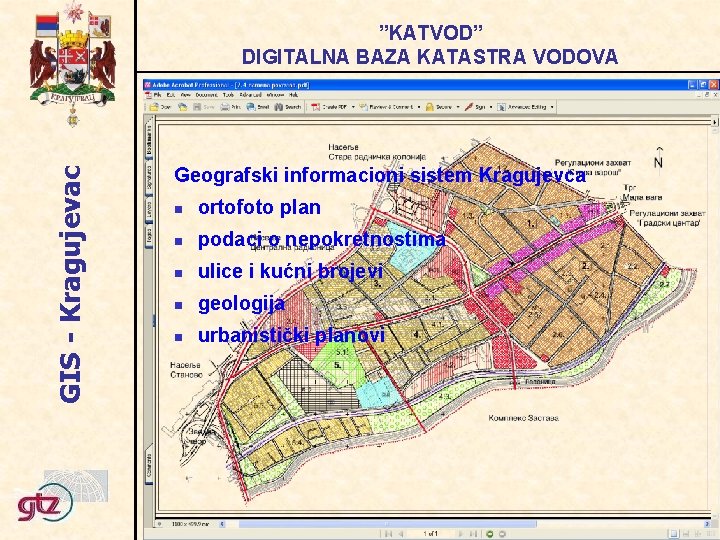The image size is (720, 540).
Task: Expand the Review & Comment dropdown arrow
Action: click(x=418, y=107)
